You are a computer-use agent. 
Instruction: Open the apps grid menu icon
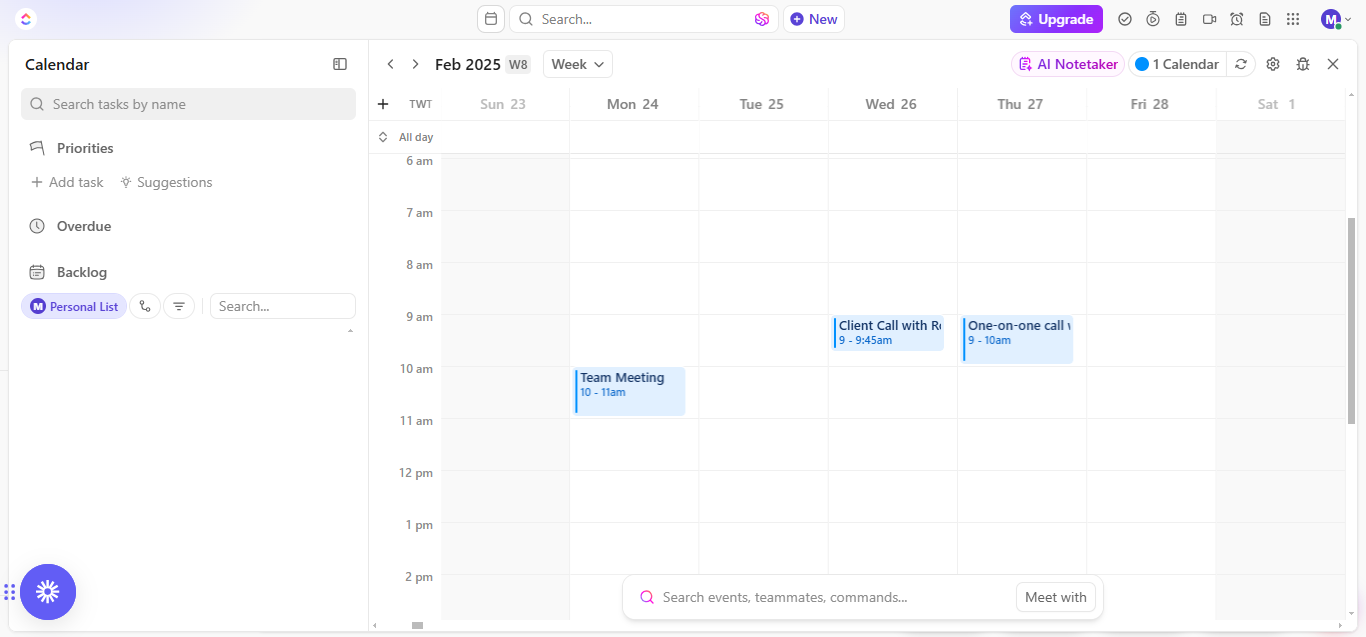click(x=1293, y=19)
